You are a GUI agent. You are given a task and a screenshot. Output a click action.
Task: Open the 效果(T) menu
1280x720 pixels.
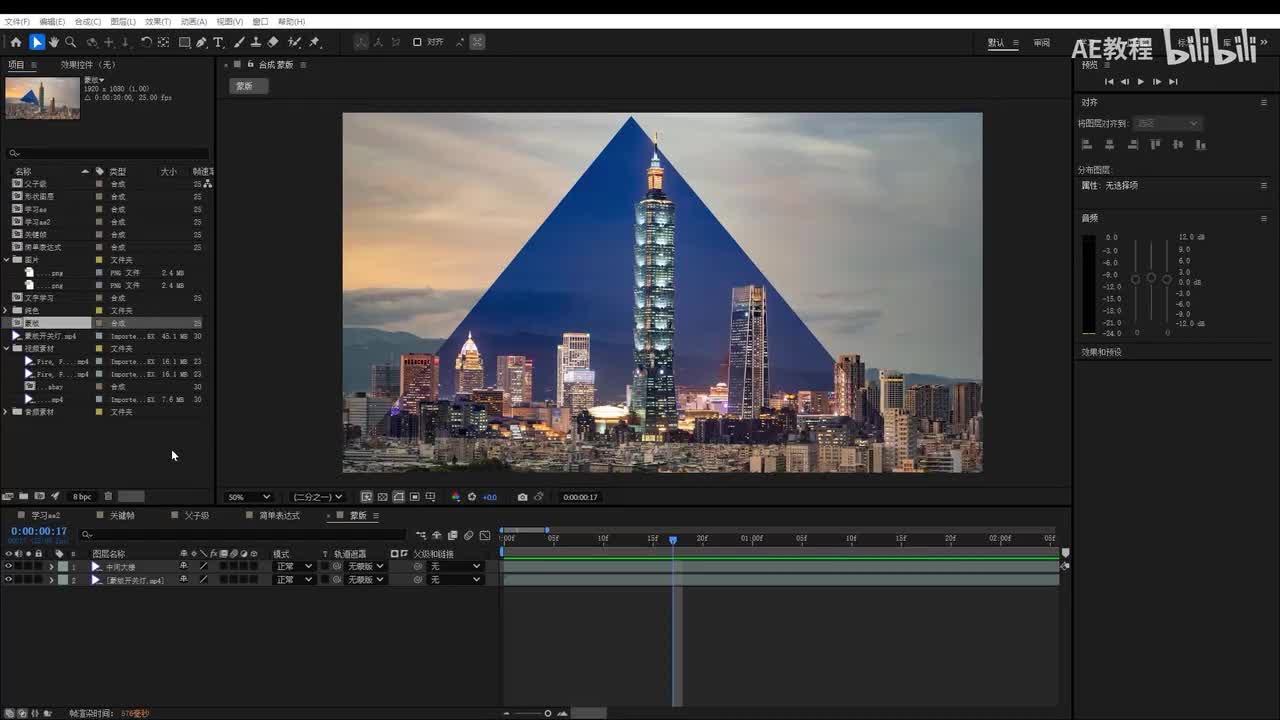click(158, 21)
